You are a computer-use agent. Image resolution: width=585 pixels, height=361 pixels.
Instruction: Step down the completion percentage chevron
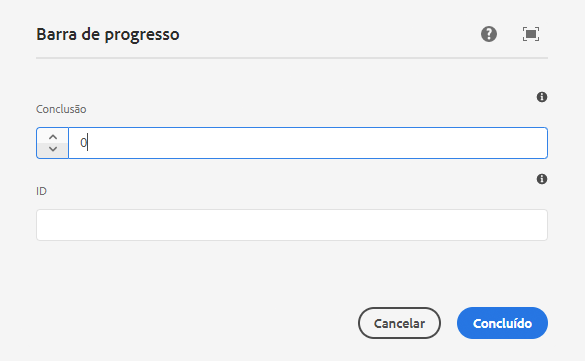[x=53, y=150]
